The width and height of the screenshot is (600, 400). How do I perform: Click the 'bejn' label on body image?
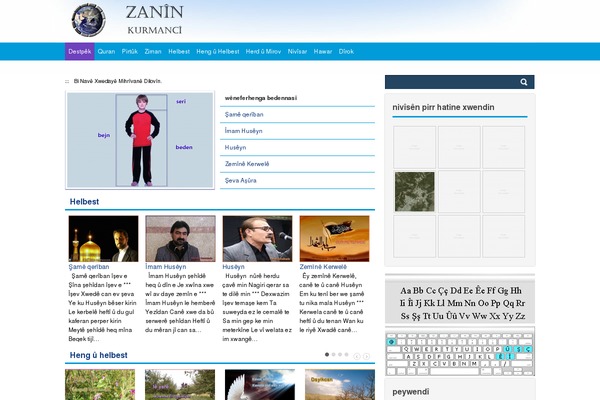coord(104,135)
